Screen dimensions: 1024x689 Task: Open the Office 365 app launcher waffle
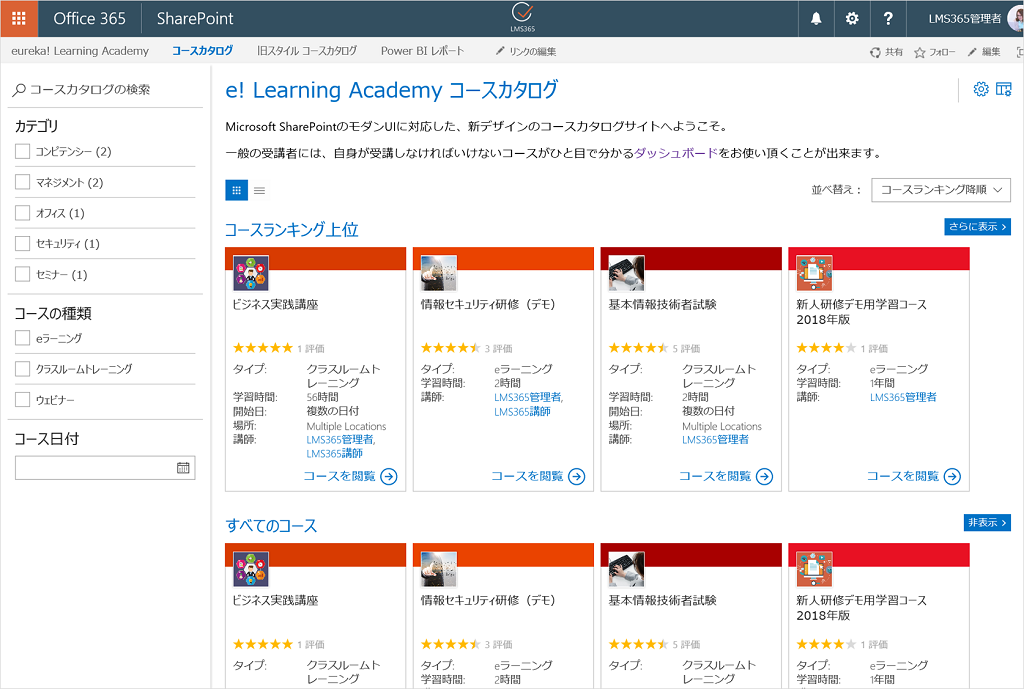pyautogui.click(x=19, y=18)
